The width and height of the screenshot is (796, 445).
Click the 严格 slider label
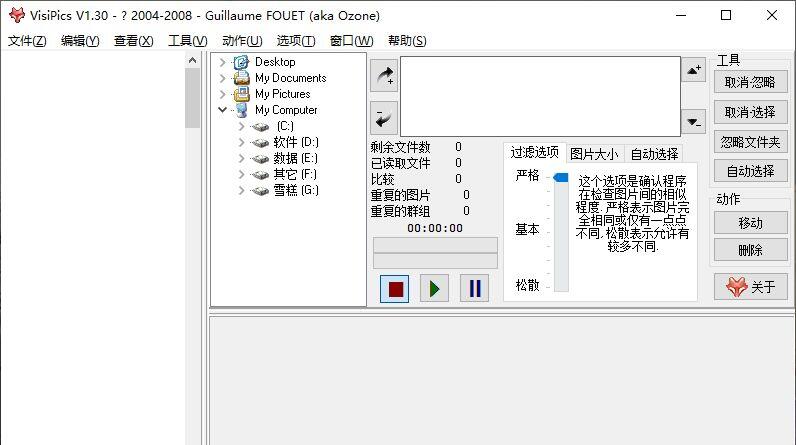pos(527,176)
